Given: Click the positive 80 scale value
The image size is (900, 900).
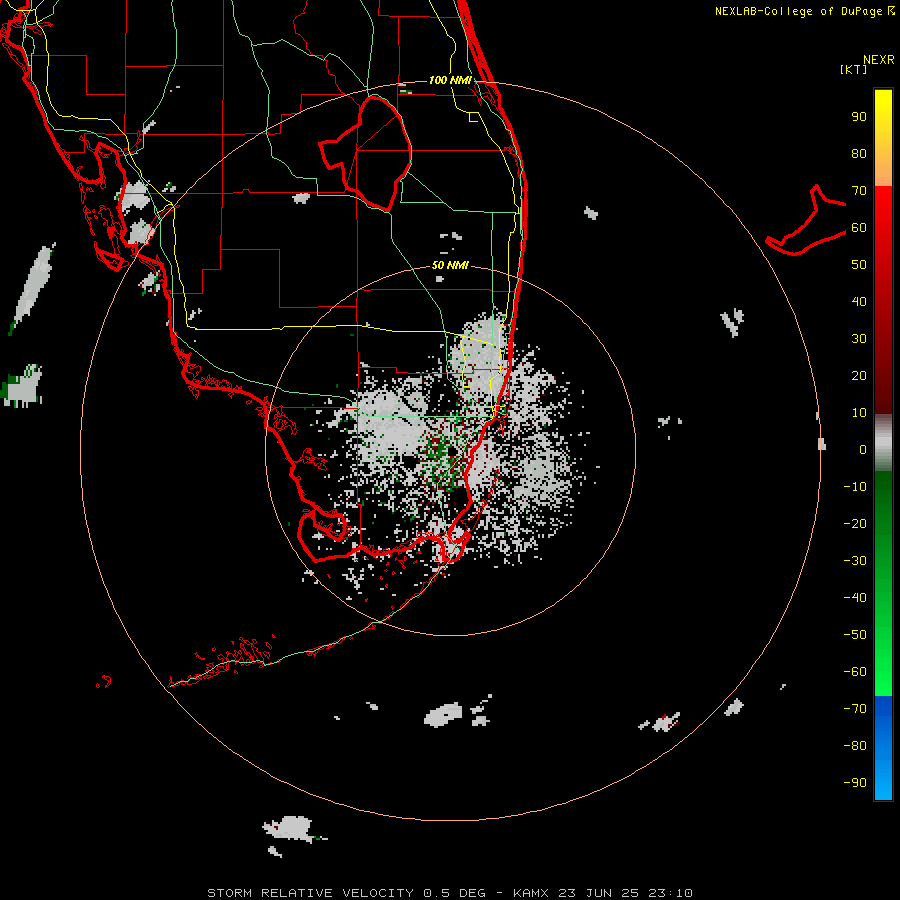Looking at the screenshot, I should coord(859,154).
